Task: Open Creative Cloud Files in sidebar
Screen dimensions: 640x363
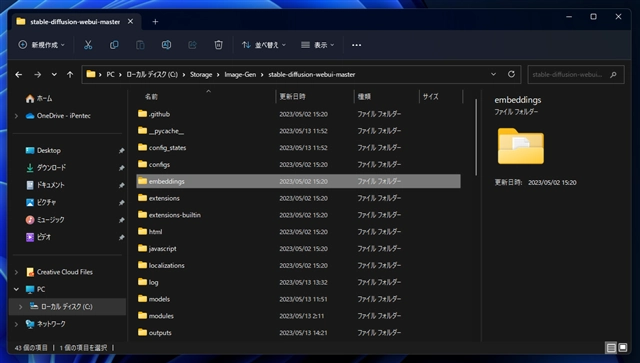Action: coord(60,272)
